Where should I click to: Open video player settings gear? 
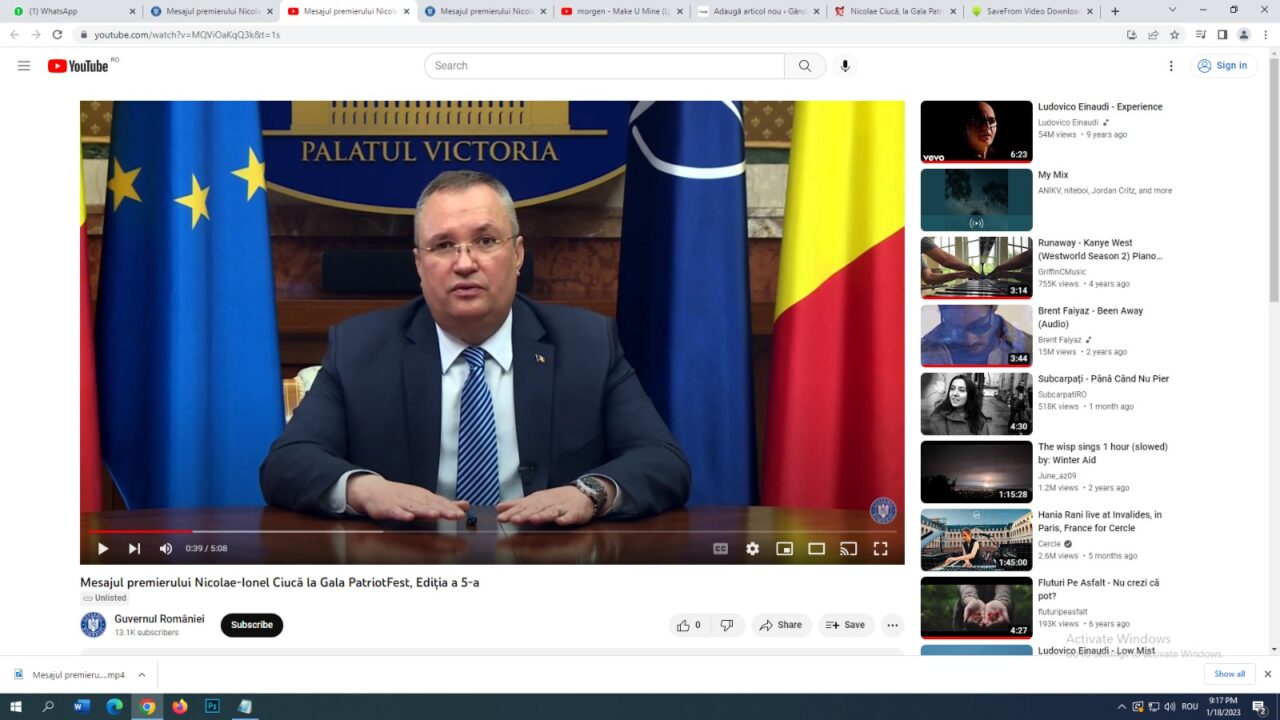click(x=752, y=548)
